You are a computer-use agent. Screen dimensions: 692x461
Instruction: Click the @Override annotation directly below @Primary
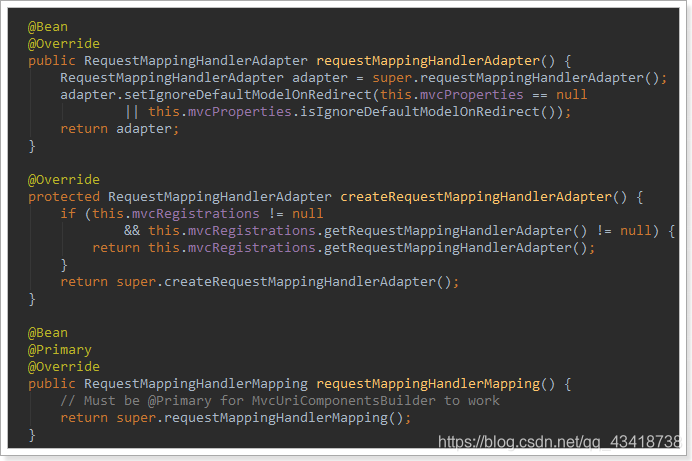tap(64, 367)
